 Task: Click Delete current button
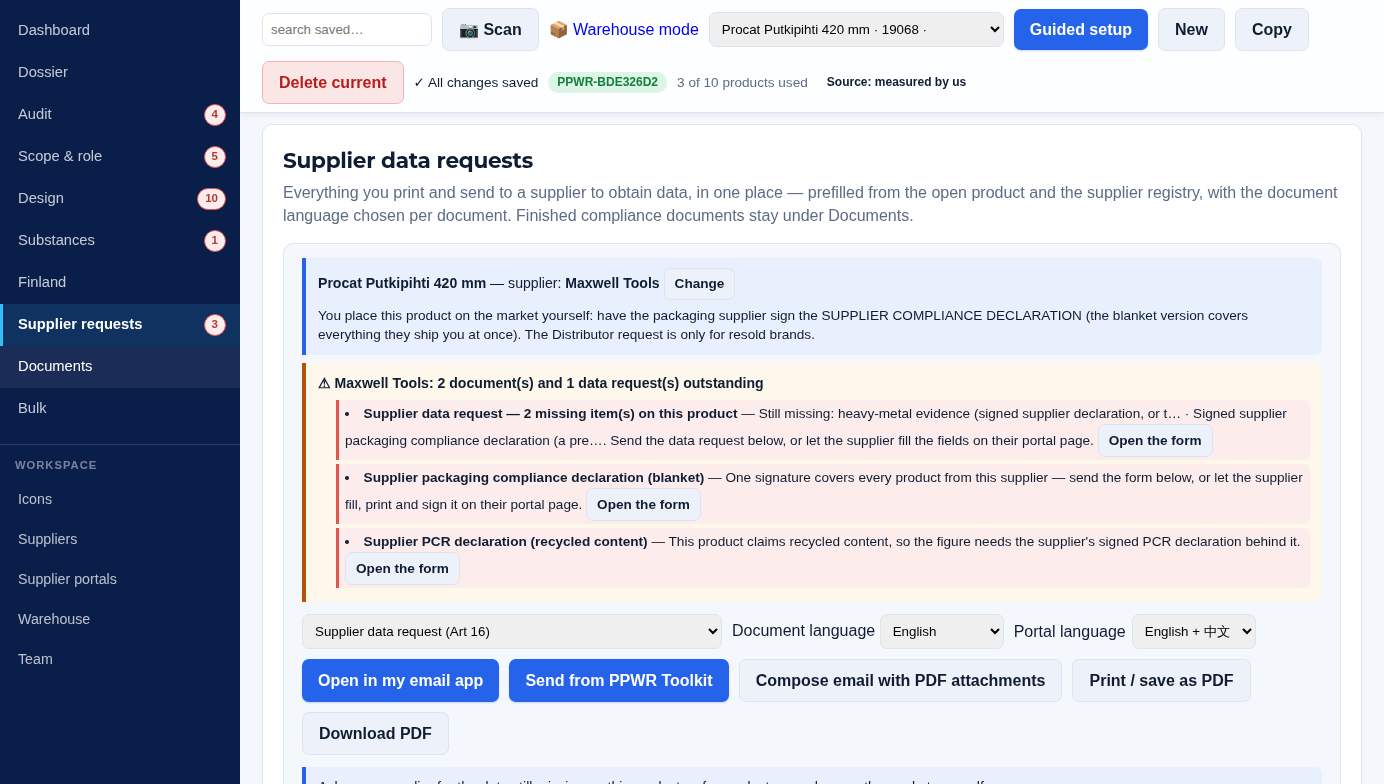[x=333, y=83]
